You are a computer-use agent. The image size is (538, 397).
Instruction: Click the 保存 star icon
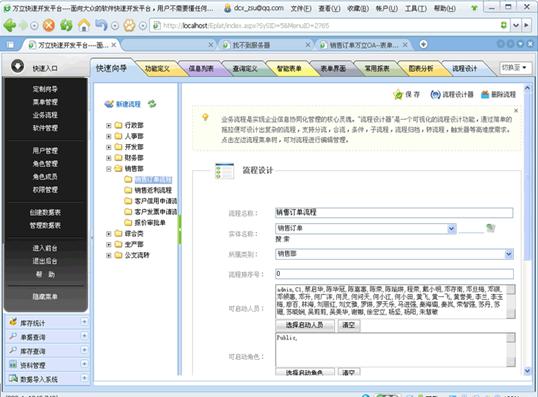(x=398, y=94)
